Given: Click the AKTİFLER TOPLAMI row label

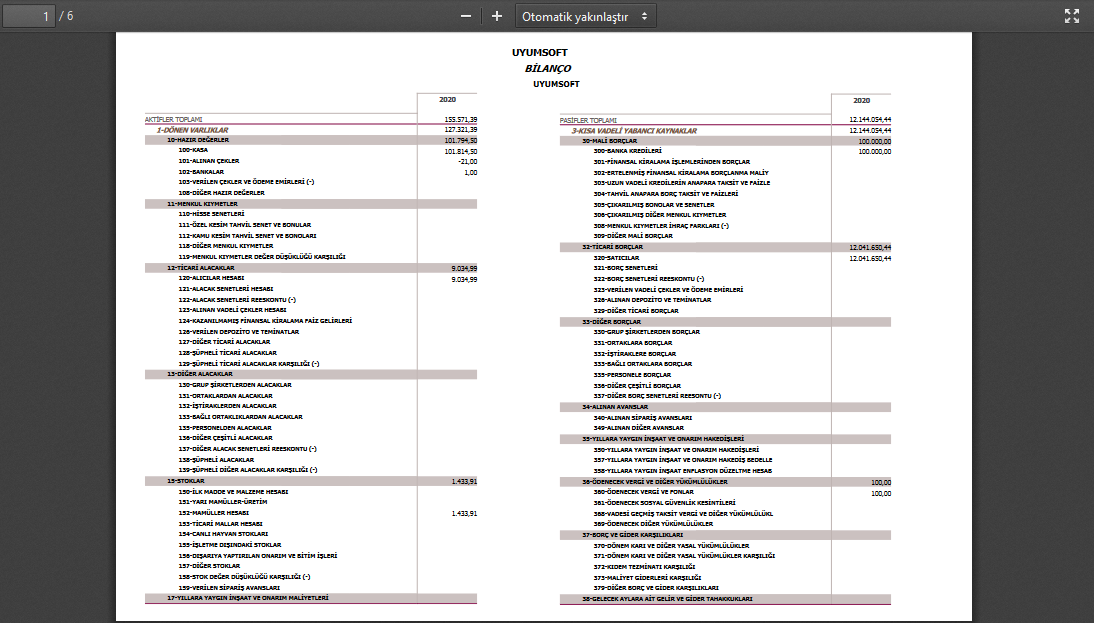Looking at the screenshot, I should click(x=174, y=119).
